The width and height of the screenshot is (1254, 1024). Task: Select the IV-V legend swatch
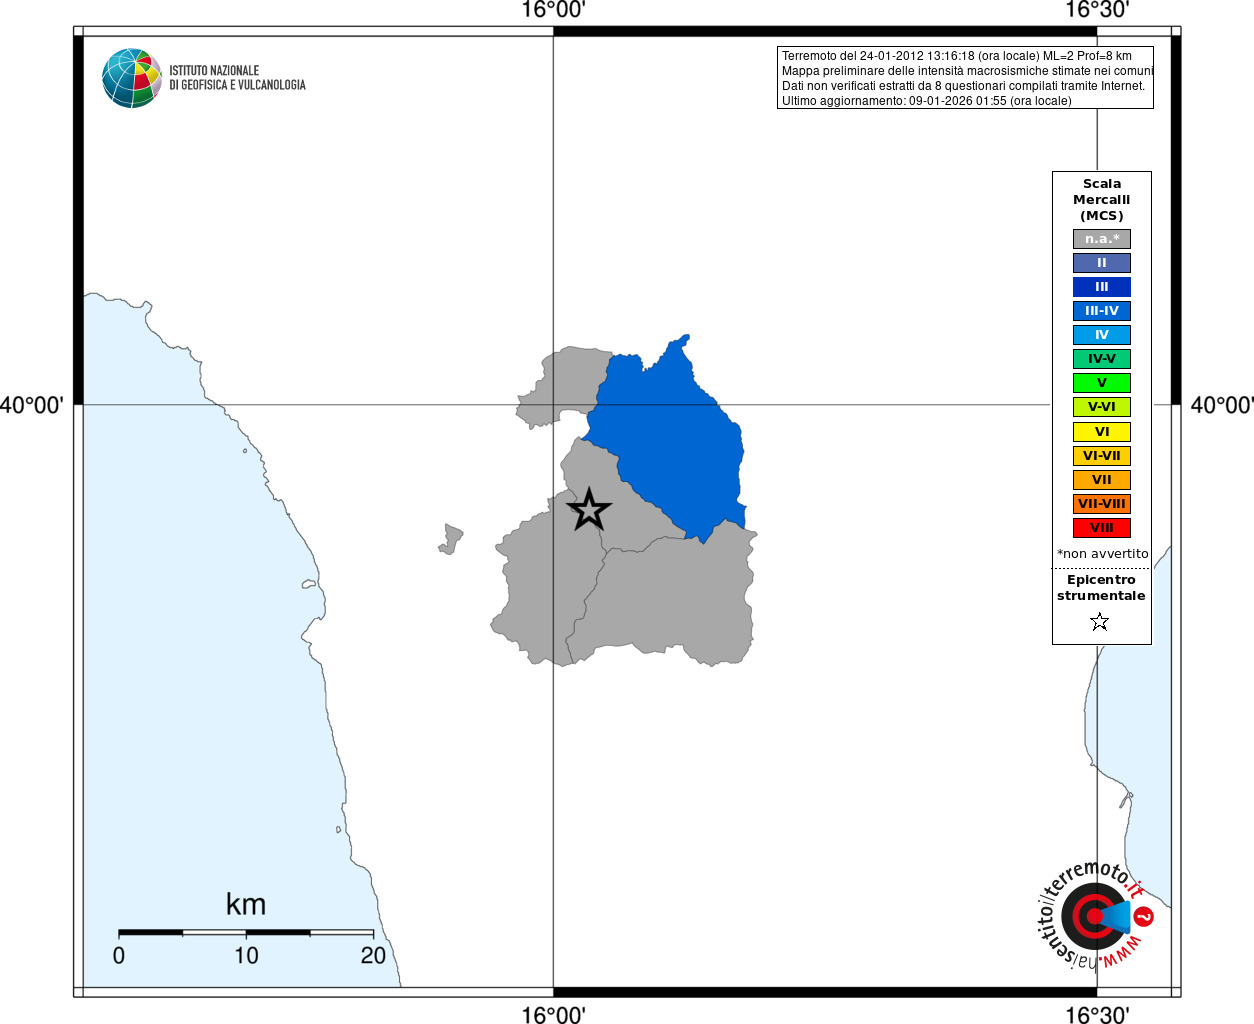[x=1102, y=359]
